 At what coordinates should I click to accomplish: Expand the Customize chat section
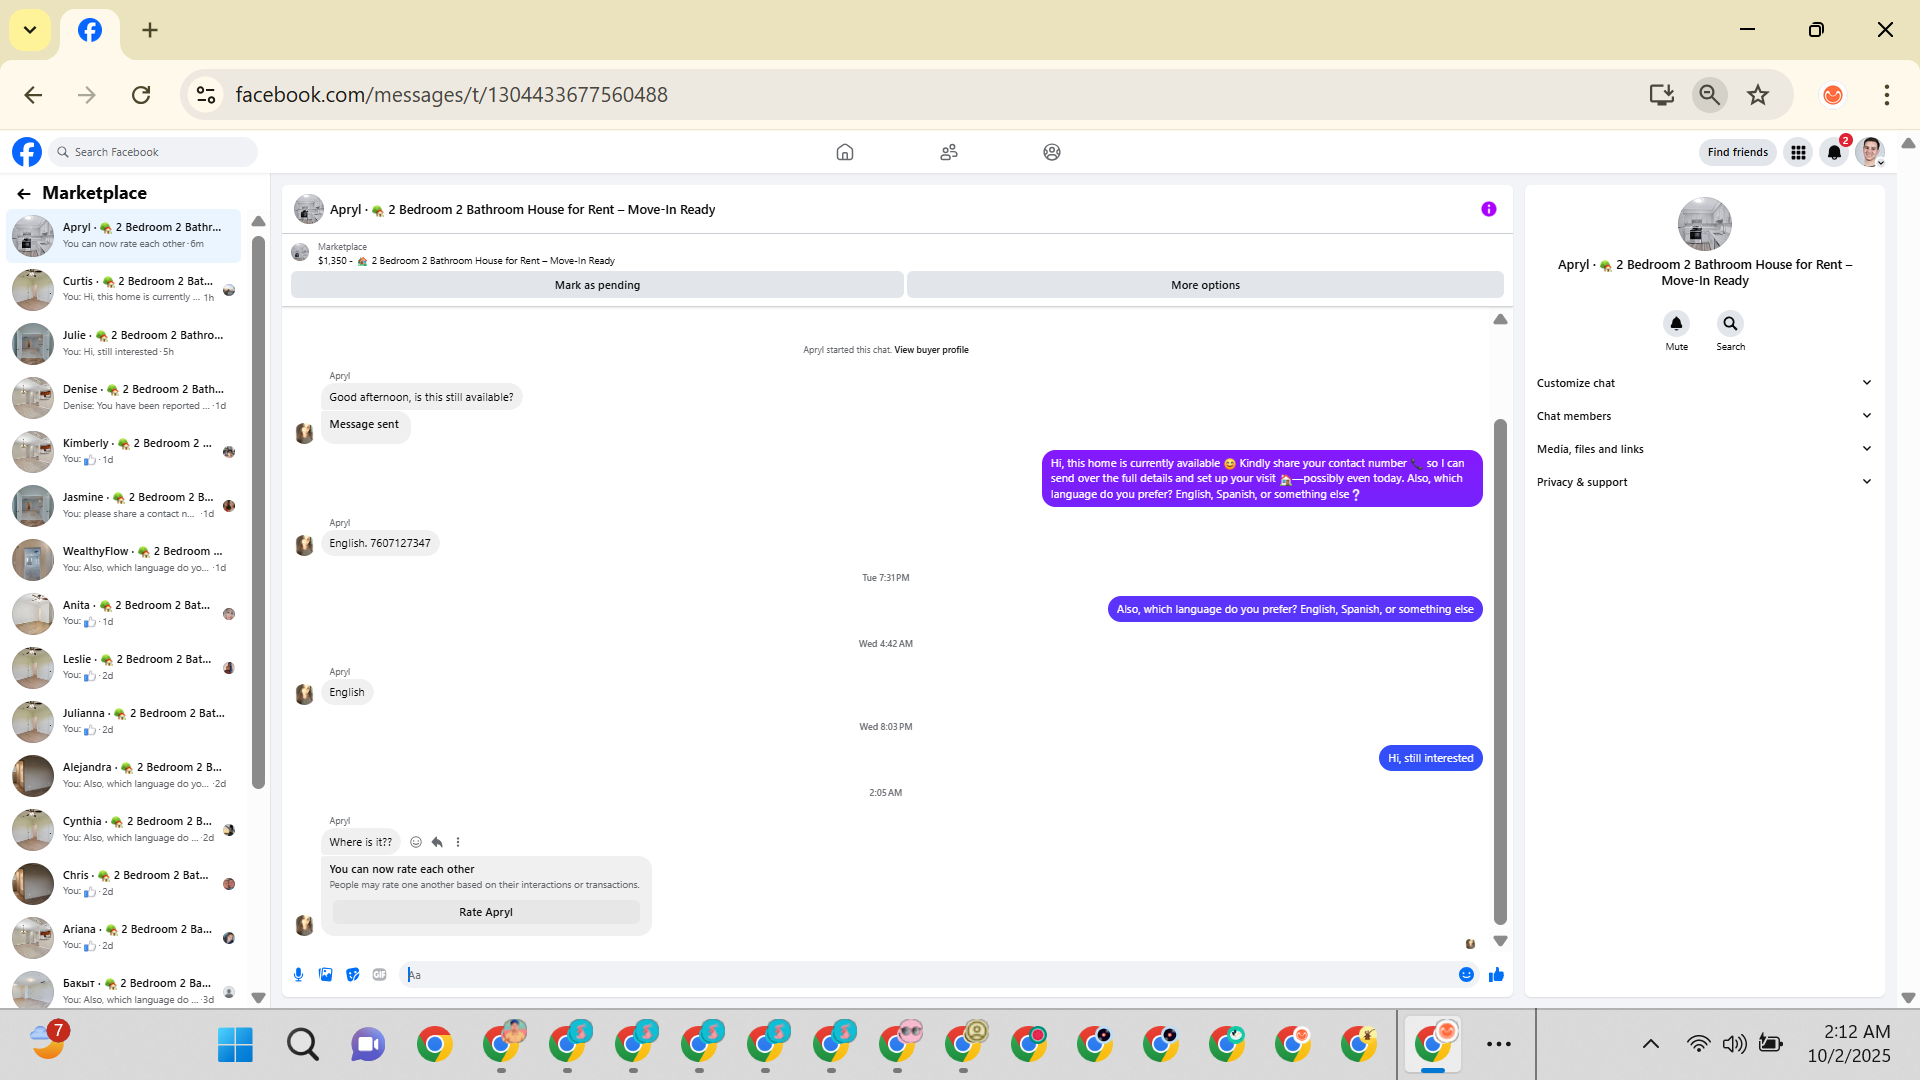click(1703, 383)
